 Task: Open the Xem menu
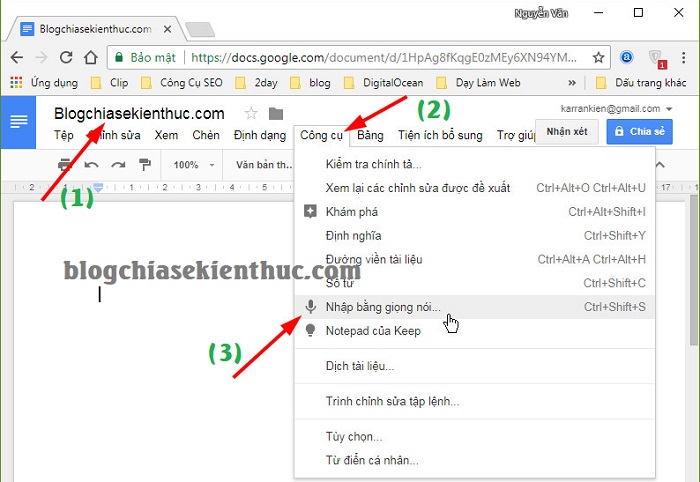[x=166, y=135]
